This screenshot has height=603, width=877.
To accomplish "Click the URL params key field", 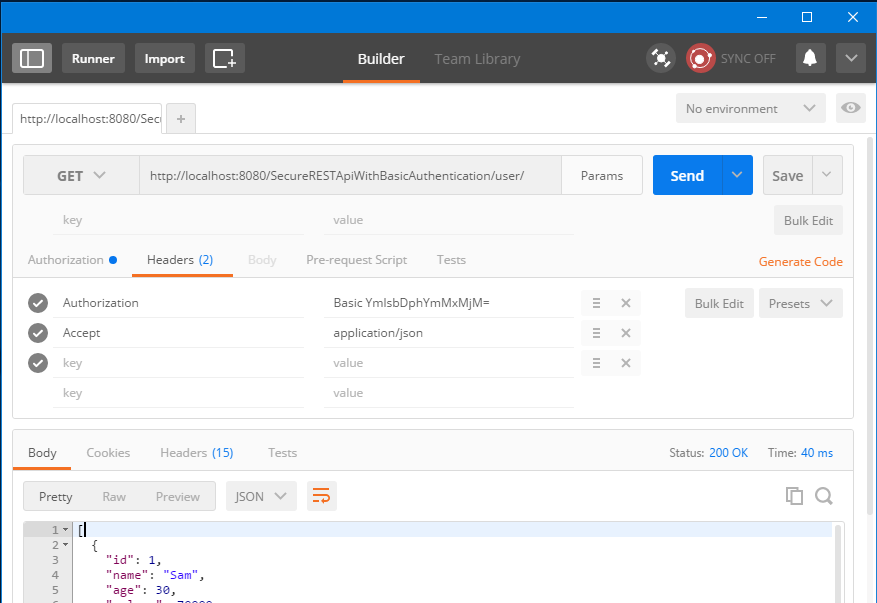I will point(178,220).
